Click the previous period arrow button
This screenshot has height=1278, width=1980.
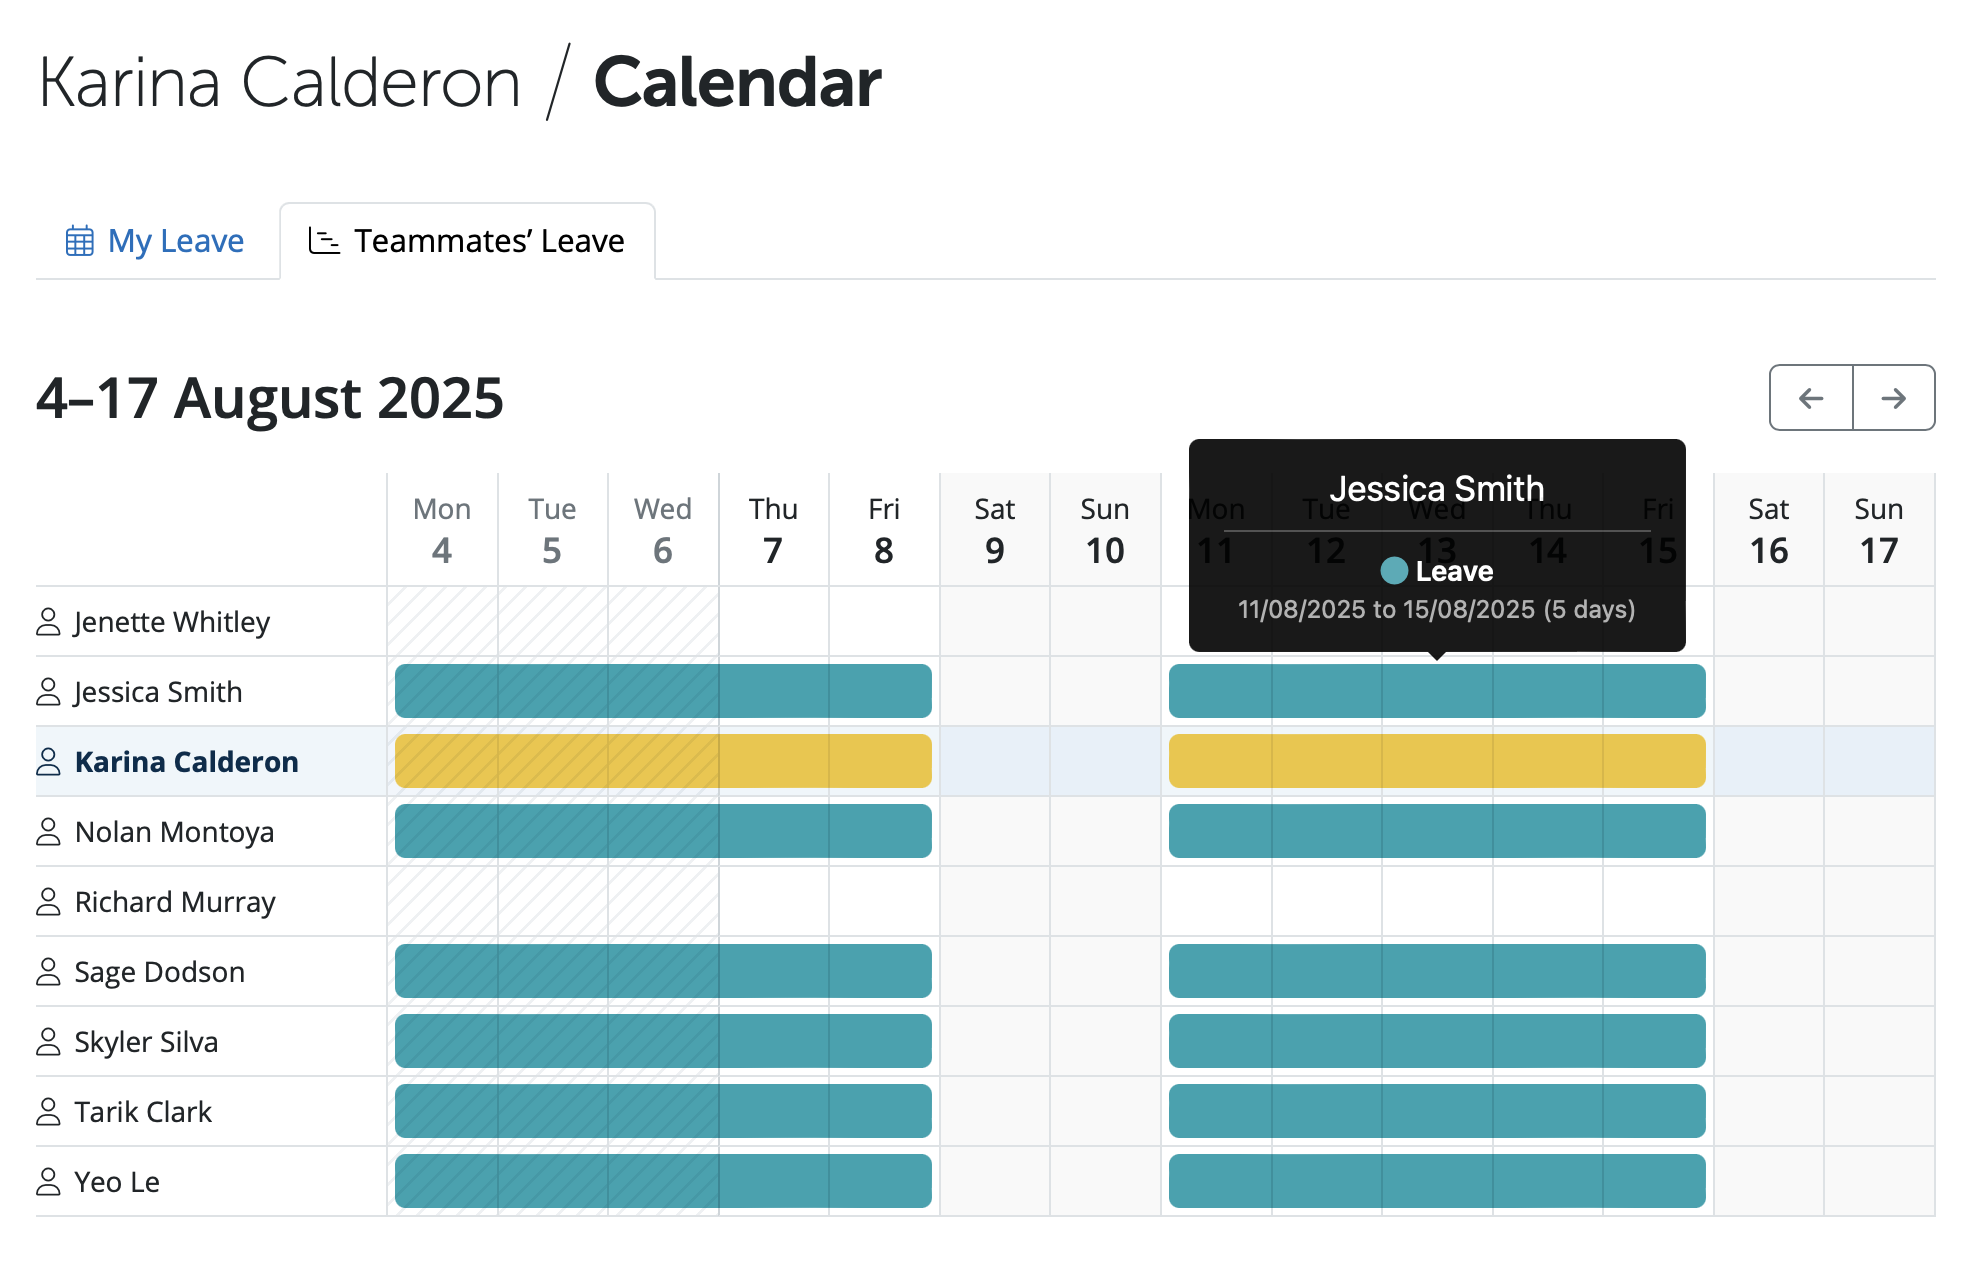click(1810, 398)
